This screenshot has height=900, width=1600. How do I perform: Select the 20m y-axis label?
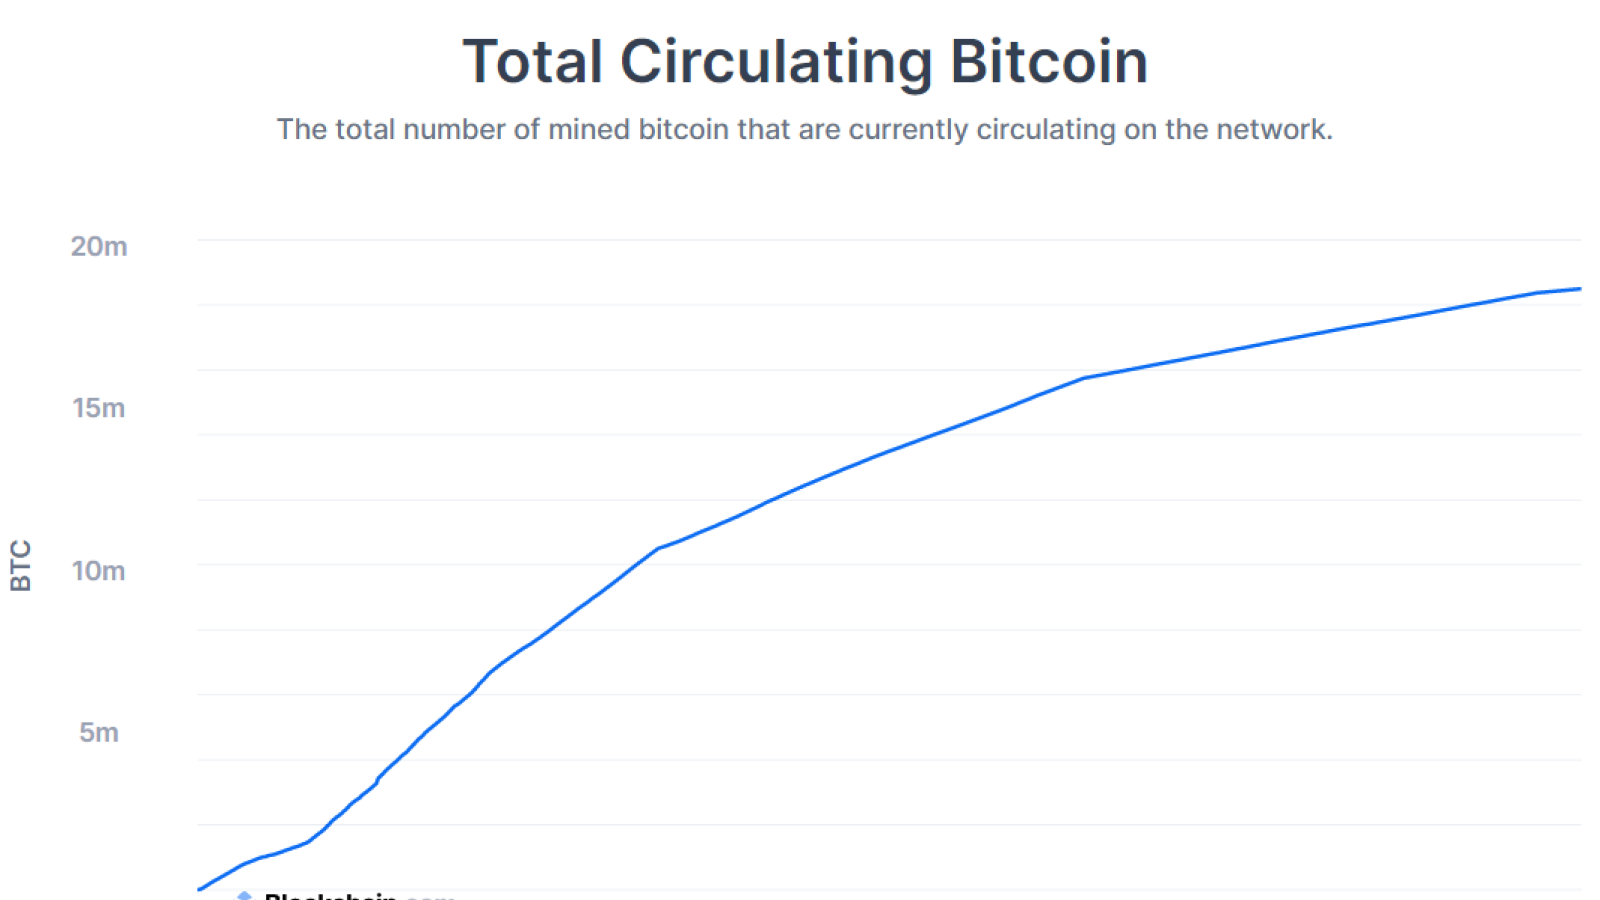[x=99, y=246]
